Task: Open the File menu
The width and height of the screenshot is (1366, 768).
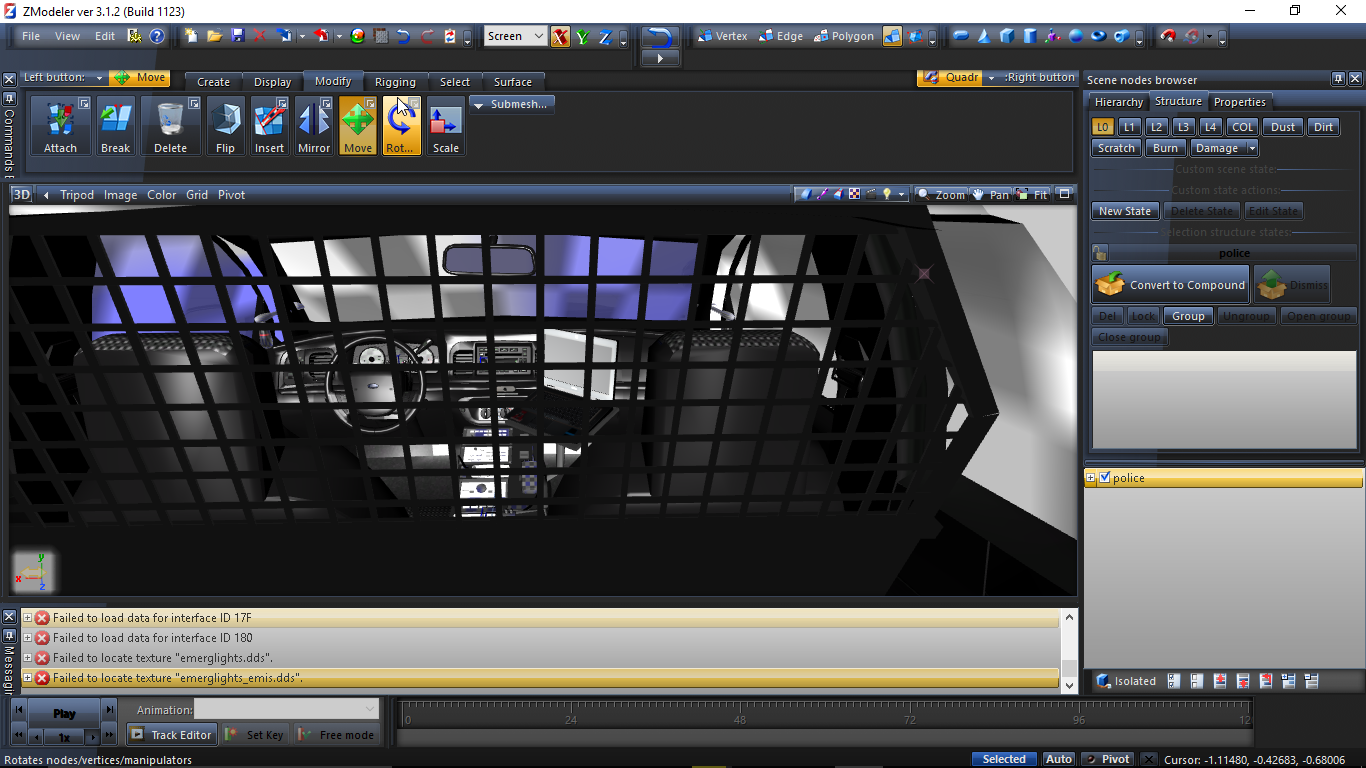Action: point(31,36)
